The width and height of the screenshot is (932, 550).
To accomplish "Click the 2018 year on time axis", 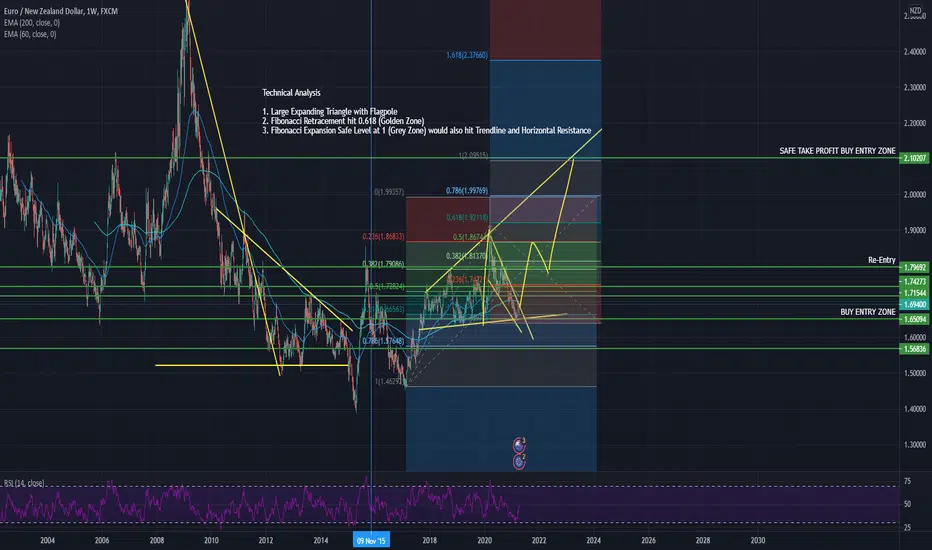I will point(429,540).
